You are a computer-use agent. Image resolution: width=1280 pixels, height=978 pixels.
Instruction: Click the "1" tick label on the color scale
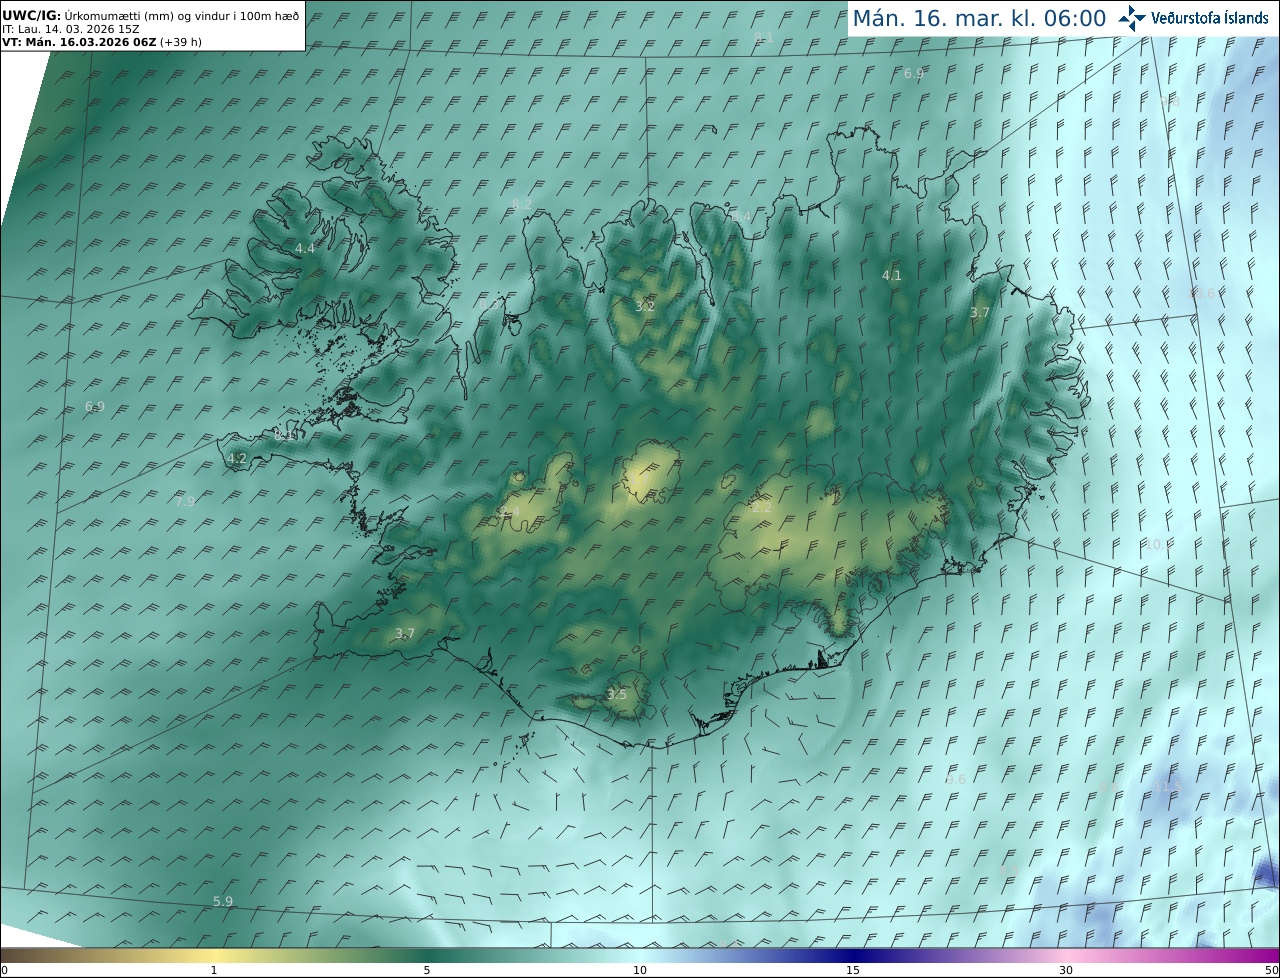tap(214, 970)
